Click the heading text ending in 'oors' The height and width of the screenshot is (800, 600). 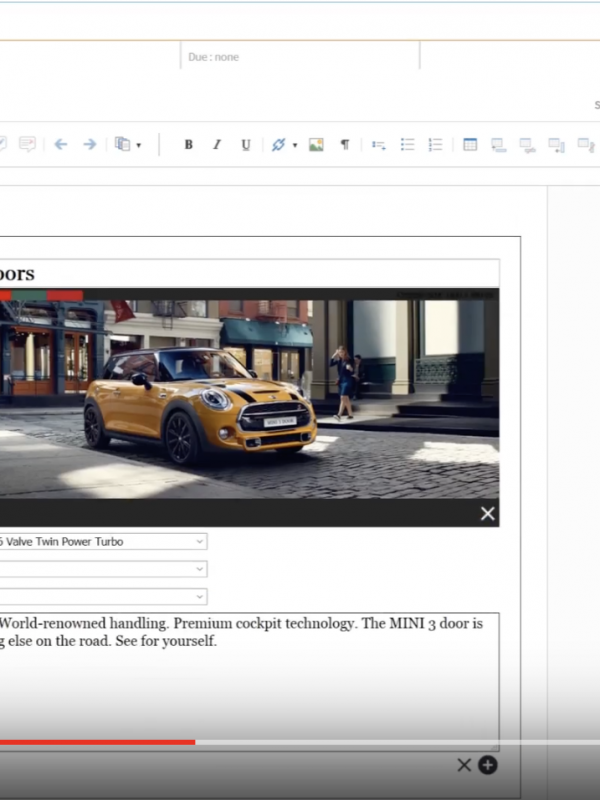coord(17,274)
